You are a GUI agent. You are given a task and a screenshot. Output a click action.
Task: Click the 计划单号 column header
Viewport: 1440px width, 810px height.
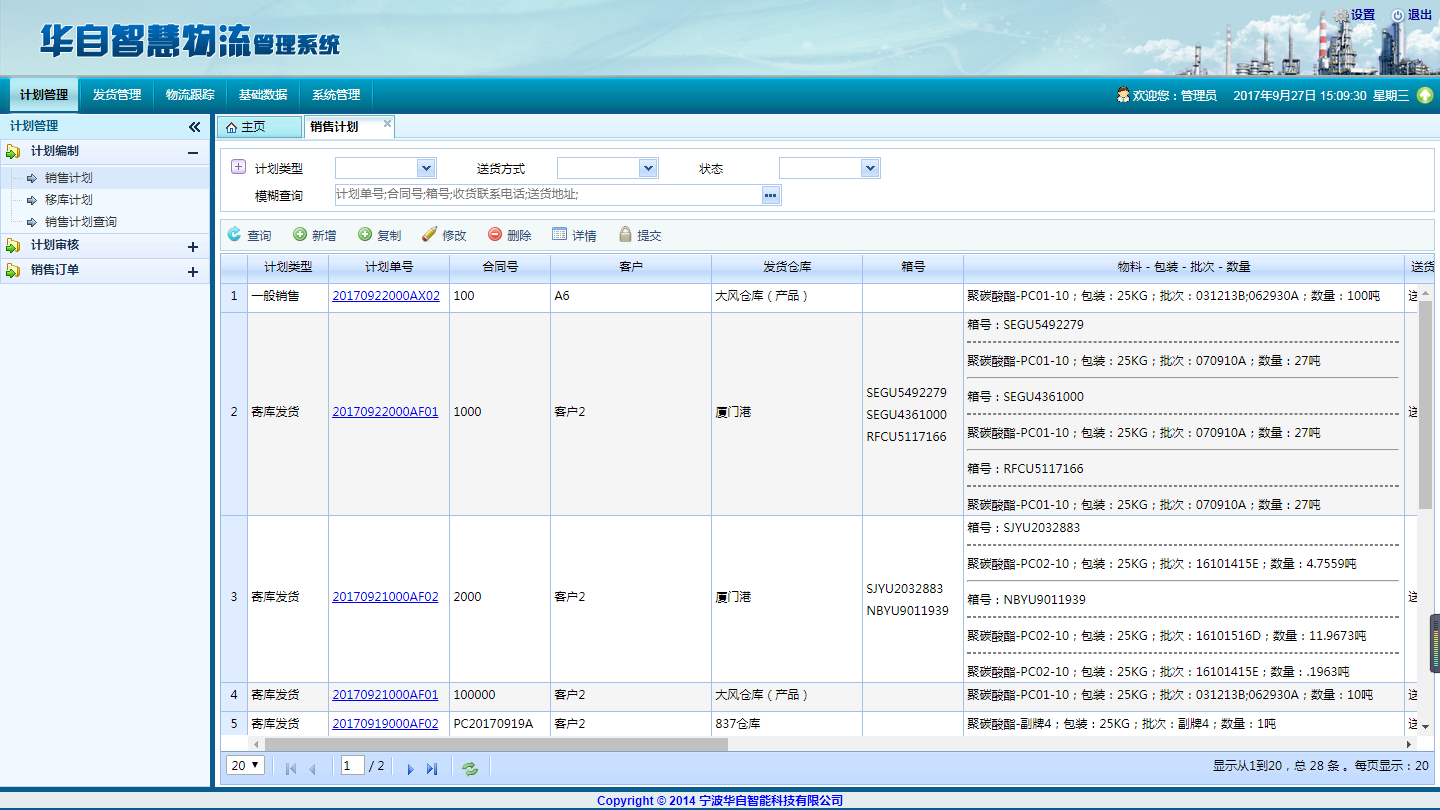click(x=389, y=267)
